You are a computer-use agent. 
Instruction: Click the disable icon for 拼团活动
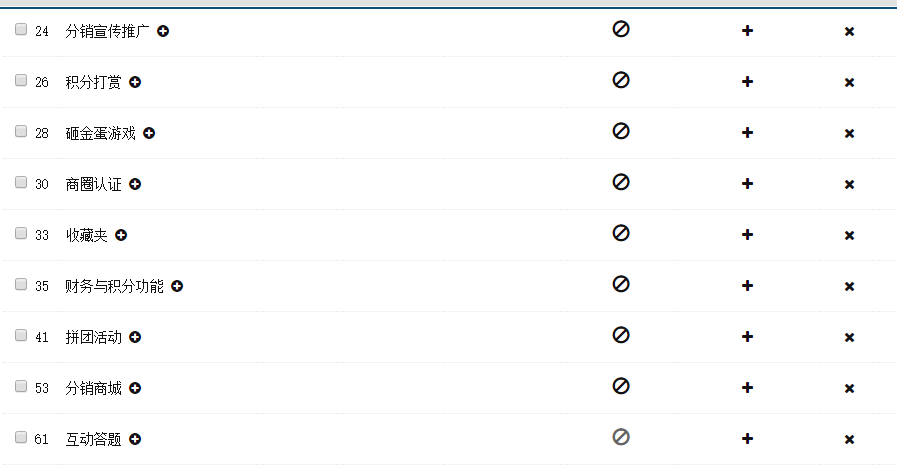pos(621,335)
